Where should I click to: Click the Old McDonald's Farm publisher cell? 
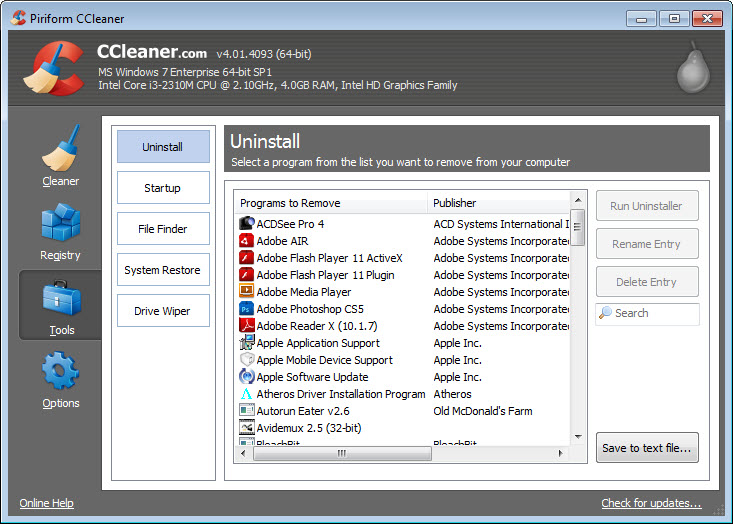tap(483, 411)
